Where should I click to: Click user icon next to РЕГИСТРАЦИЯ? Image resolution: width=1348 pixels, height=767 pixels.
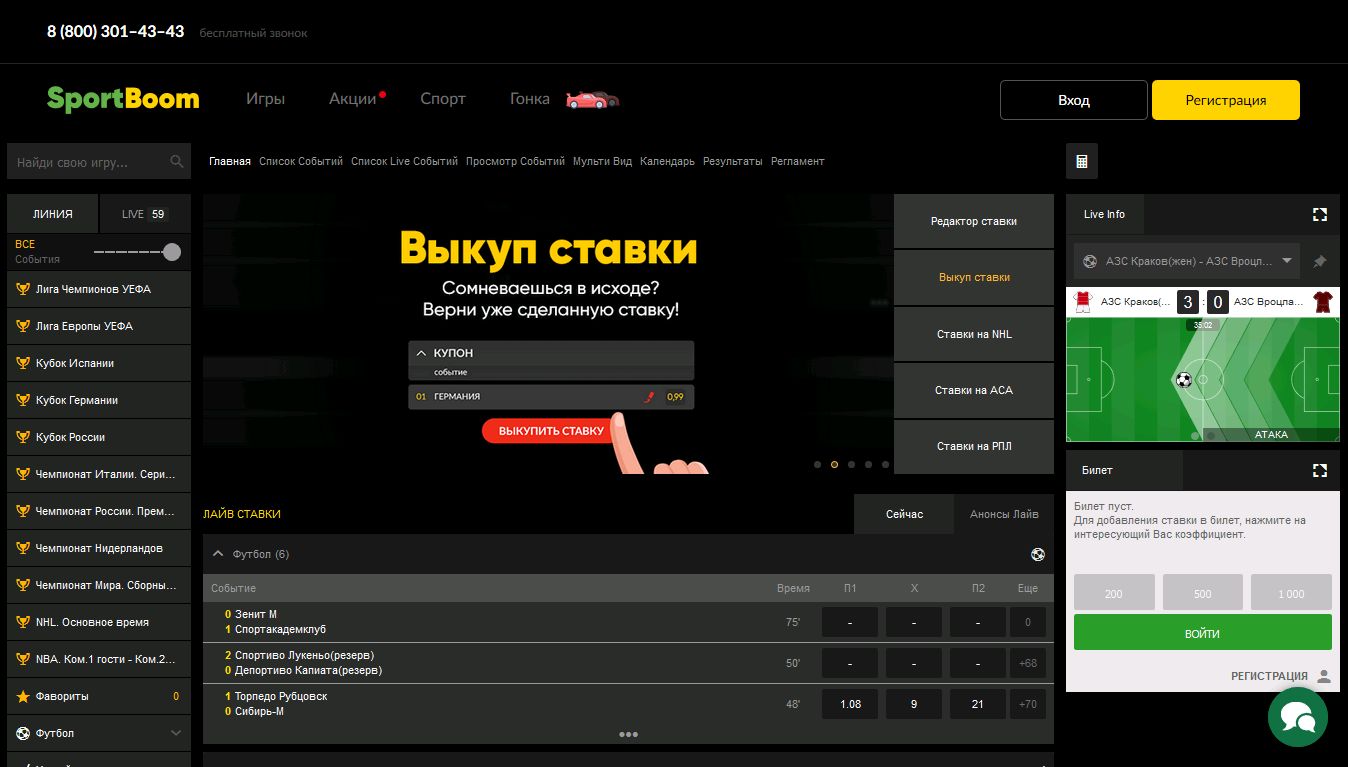click(x=1323, y=676)
